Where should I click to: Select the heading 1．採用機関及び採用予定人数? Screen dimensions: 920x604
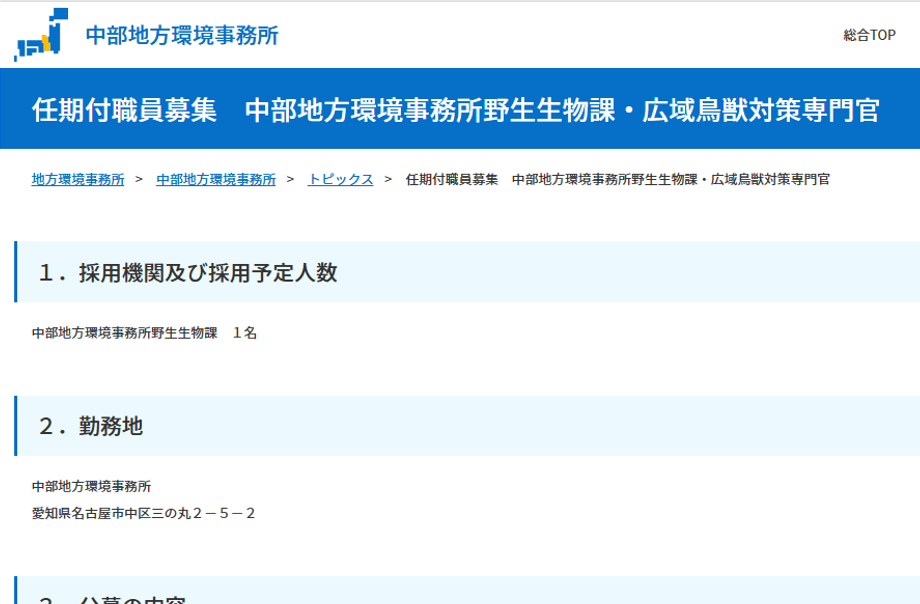[x=188, y=273]
